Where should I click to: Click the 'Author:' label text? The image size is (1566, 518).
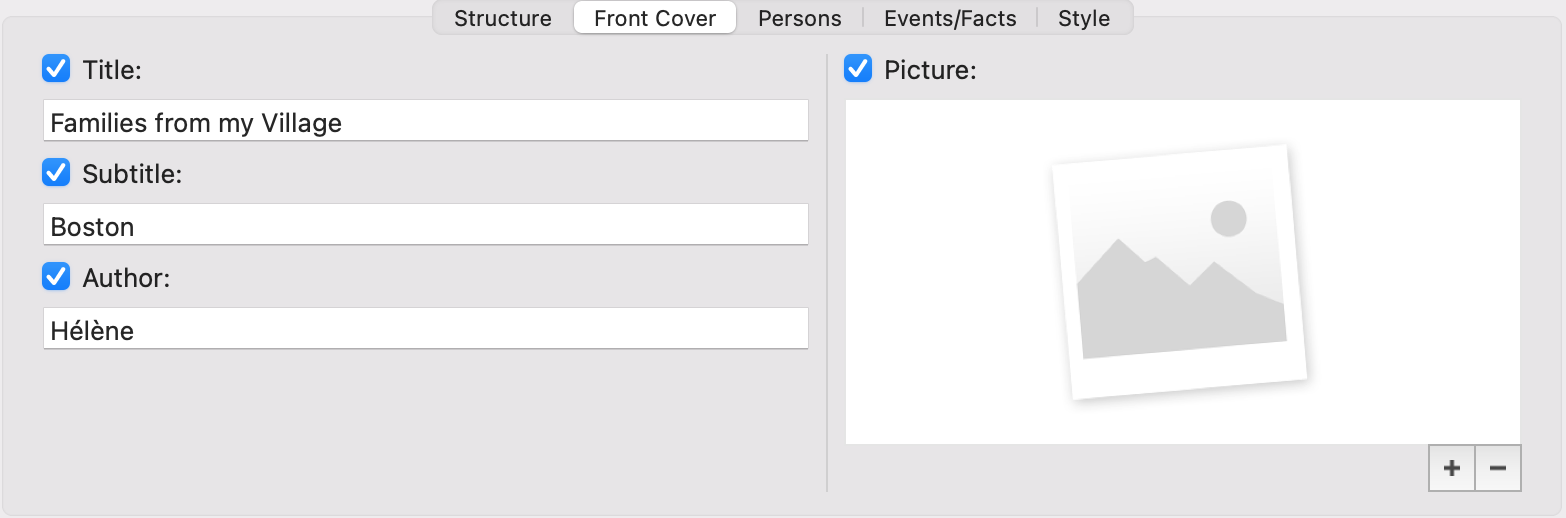(x=127, y=278)
